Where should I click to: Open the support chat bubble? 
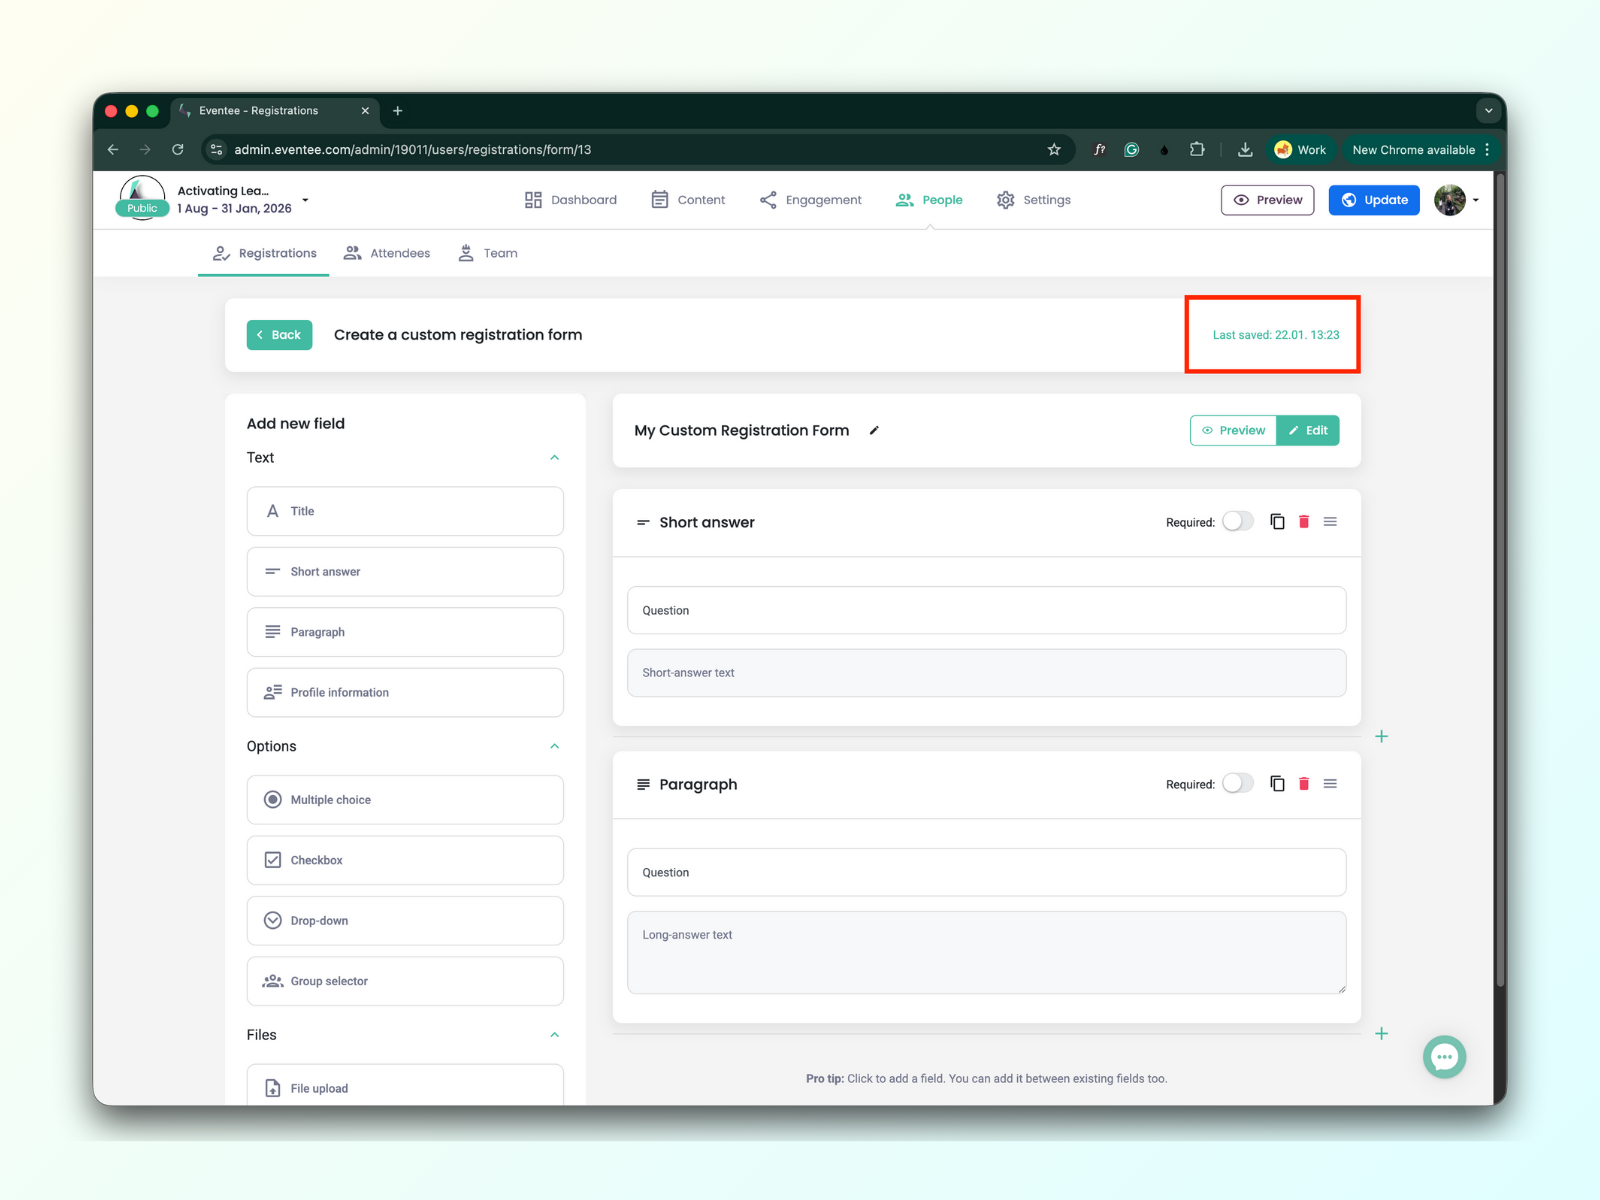(1445, 1057)
